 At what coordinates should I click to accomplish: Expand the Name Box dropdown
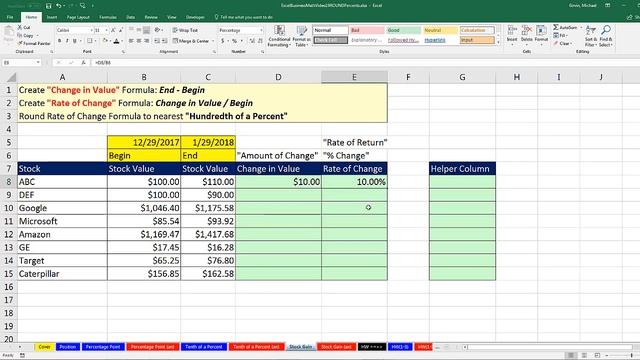pos(38,62)
